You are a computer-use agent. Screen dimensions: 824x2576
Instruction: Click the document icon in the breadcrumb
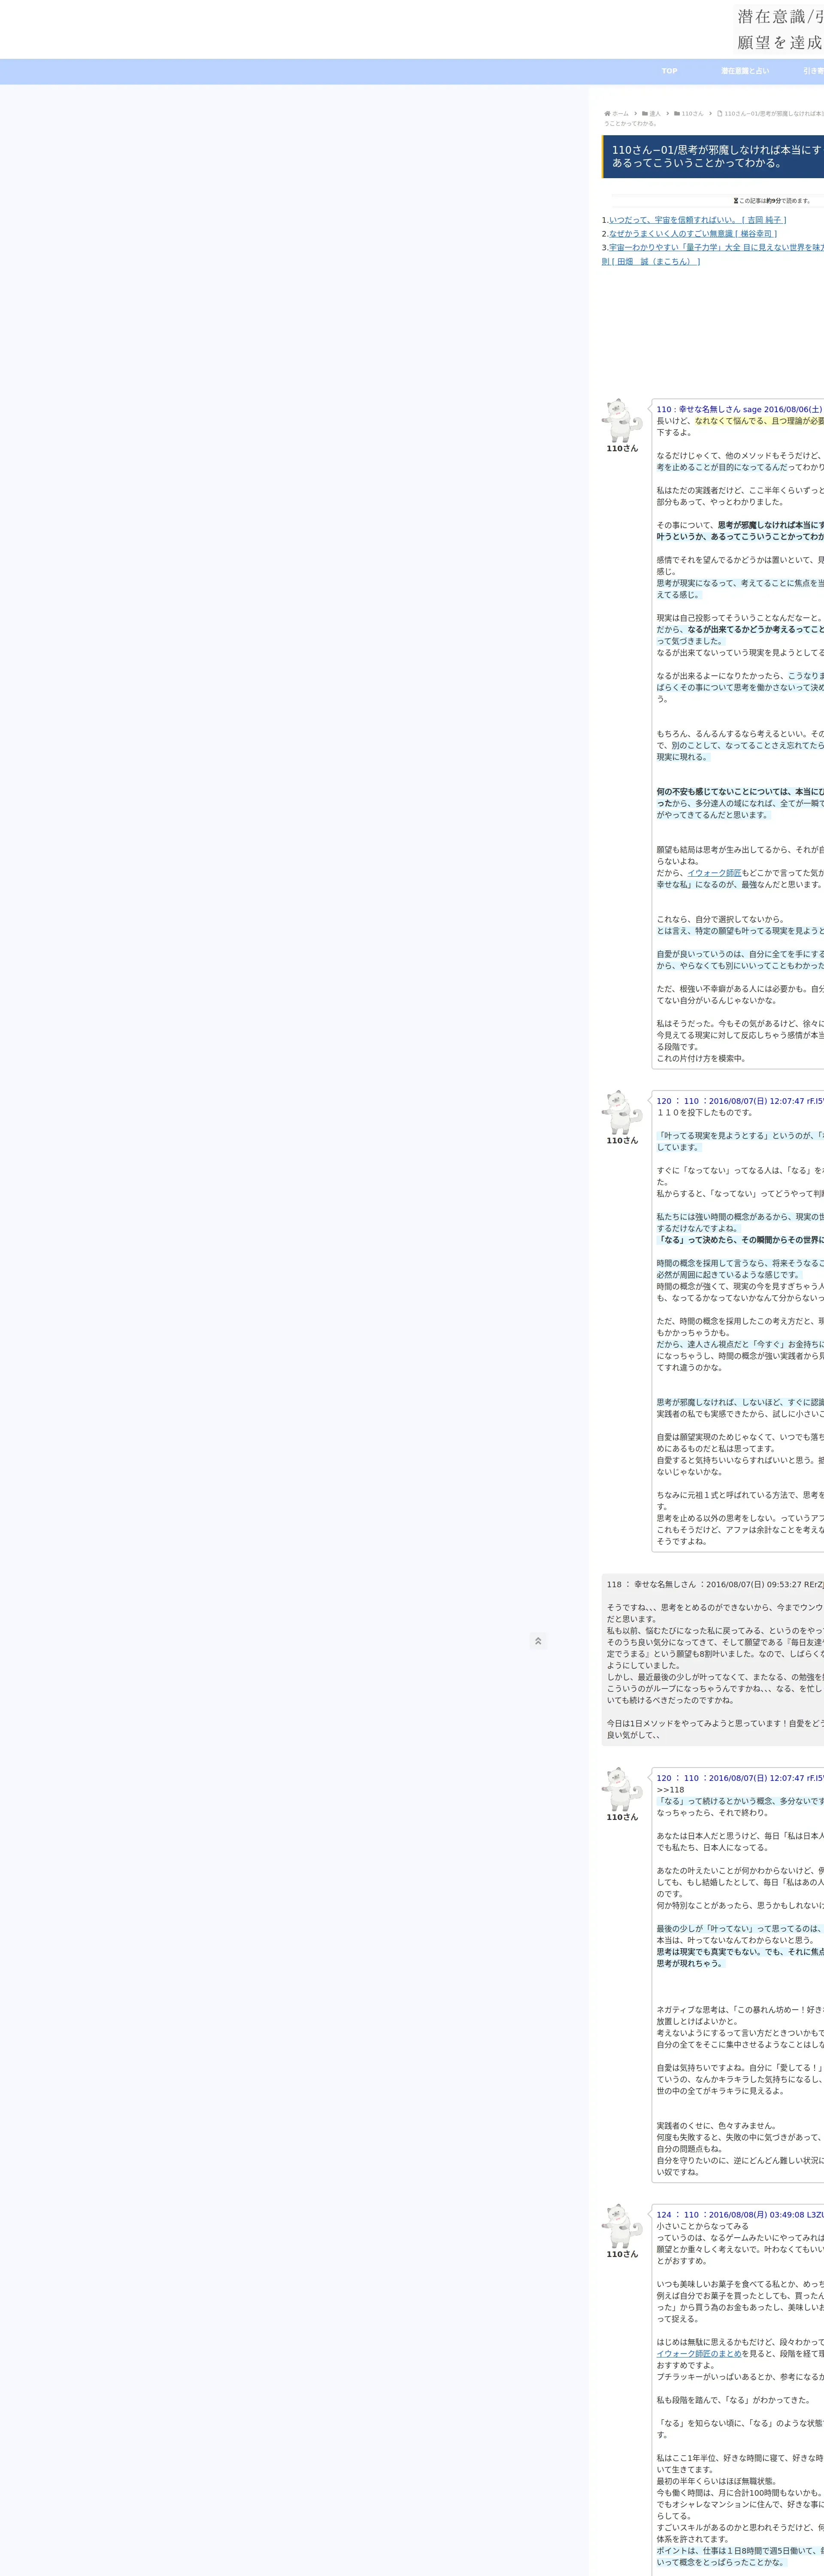click(x=720, y=114)
